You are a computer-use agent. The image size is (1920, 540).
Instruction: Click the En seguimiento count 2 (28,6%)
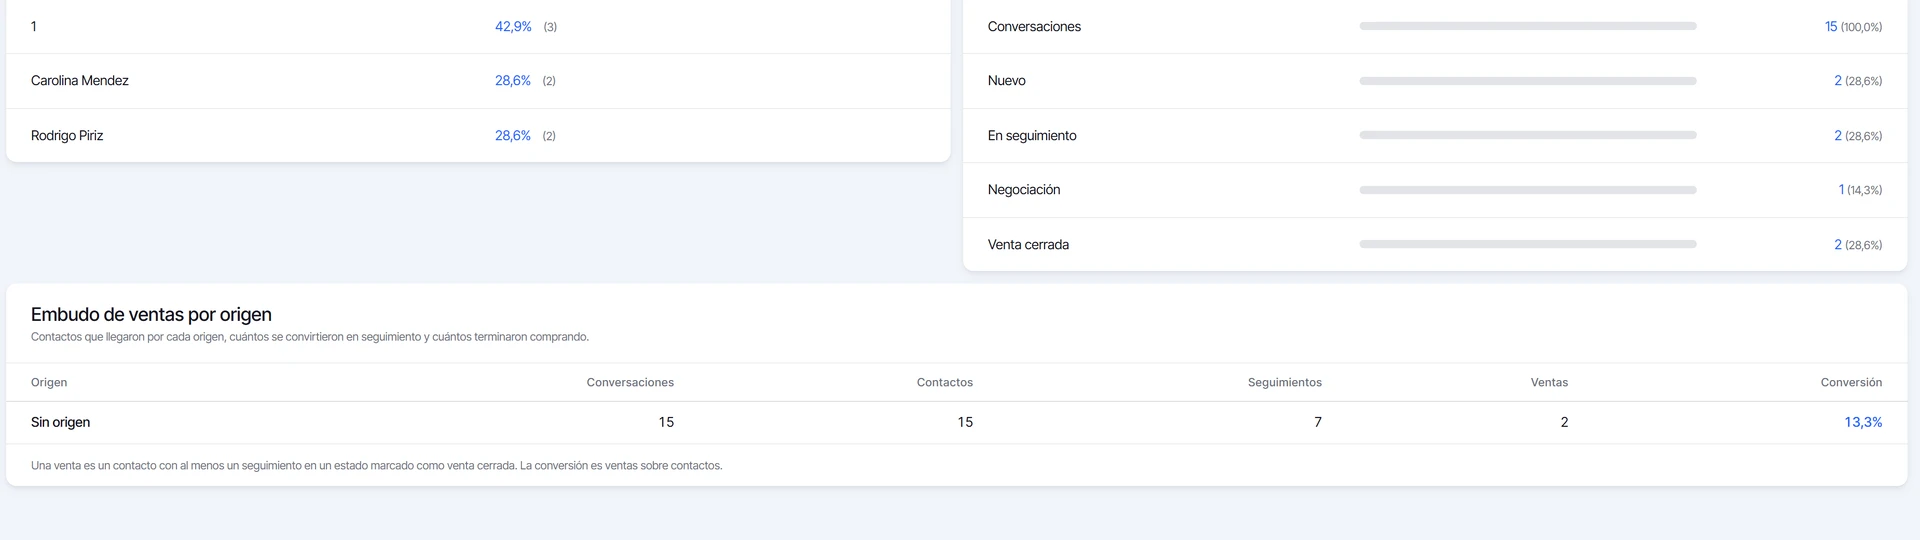[x=1858, y=136]
